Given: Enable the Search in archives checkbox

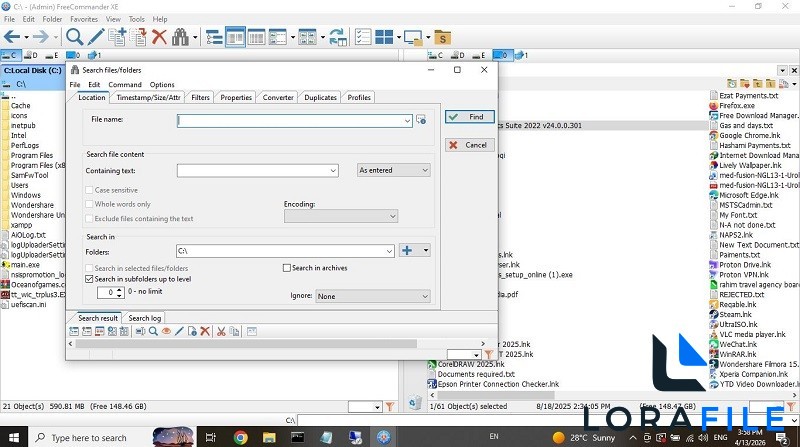Looking at the screenshot, I should (287, 268).
